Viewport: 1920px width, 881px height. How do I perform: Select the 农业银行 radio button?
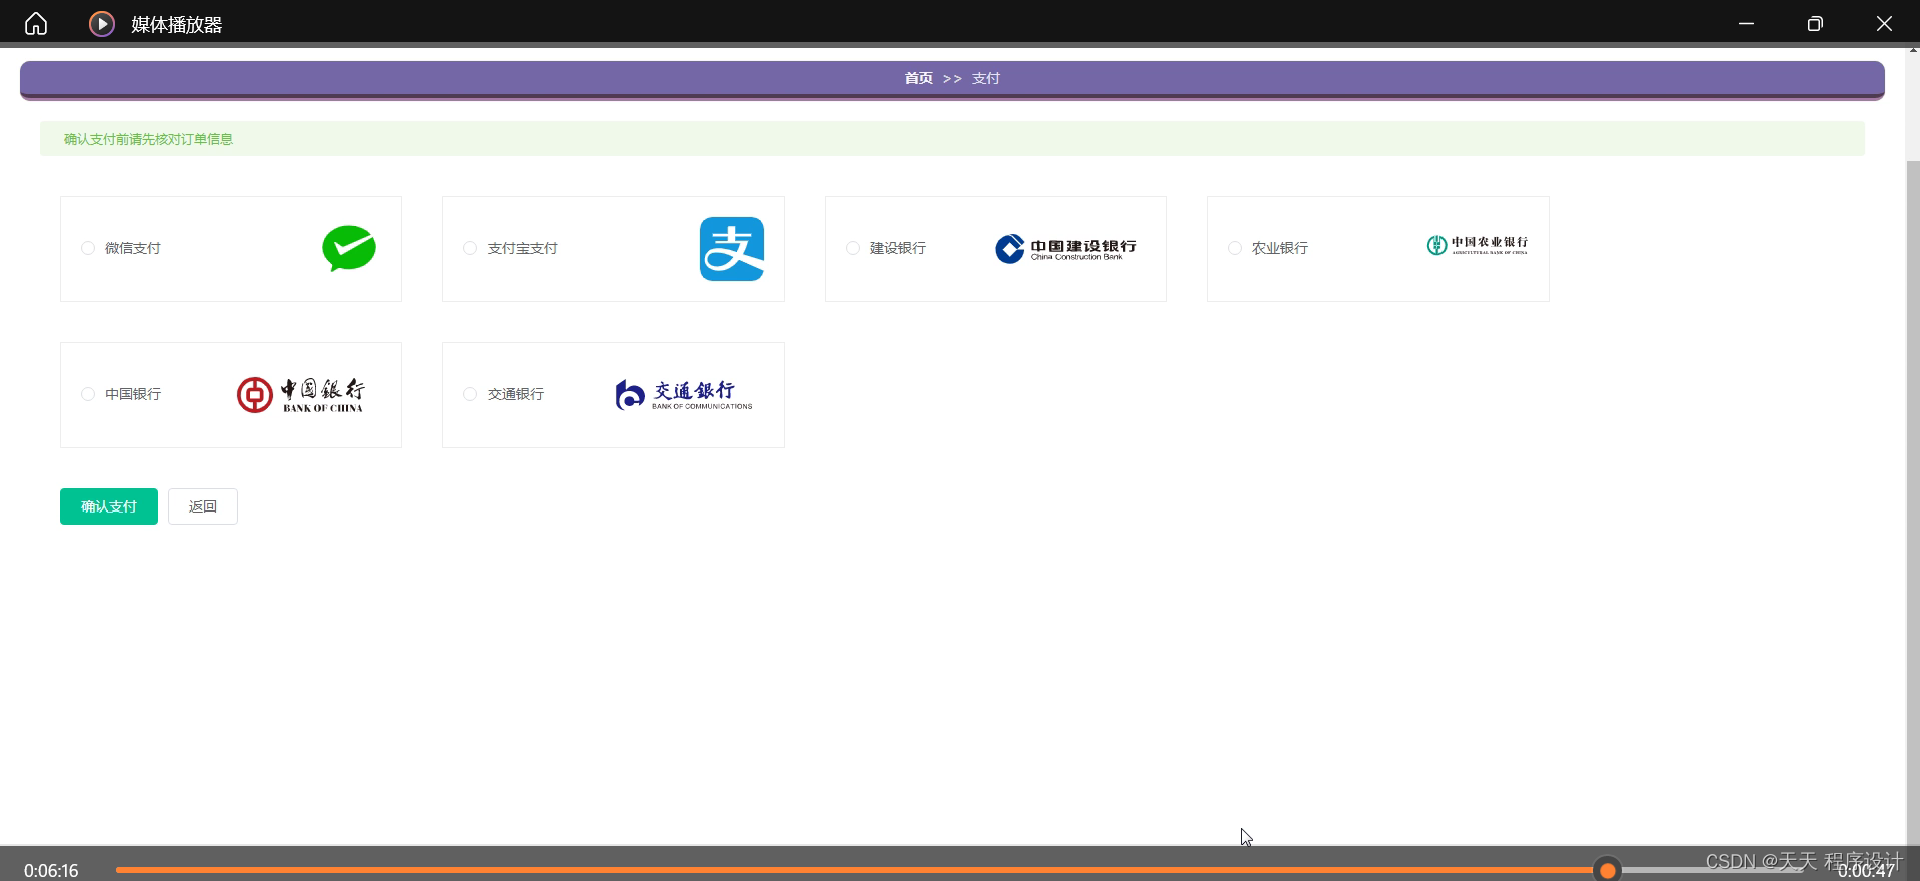pos(1235,248)
